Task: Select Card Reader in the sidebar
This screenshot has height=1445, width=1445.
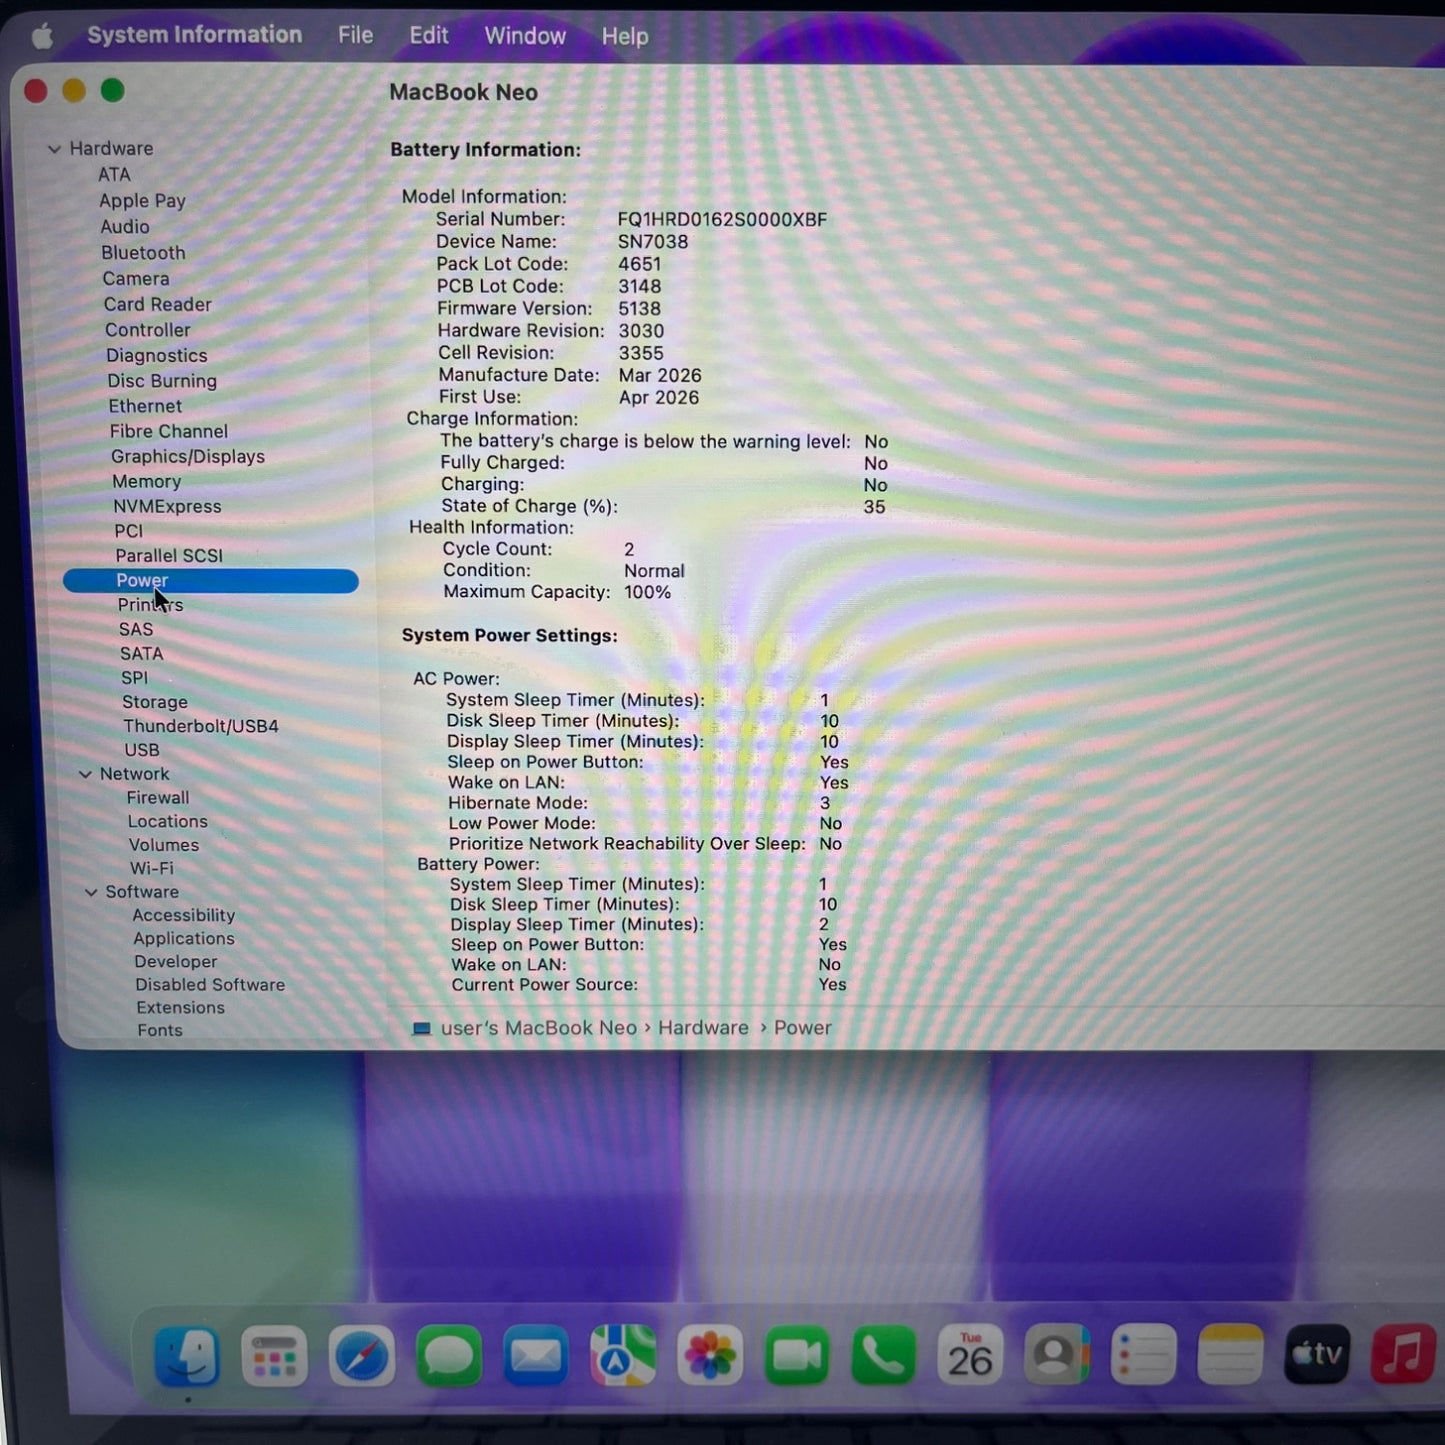Action: coord(157,305)
